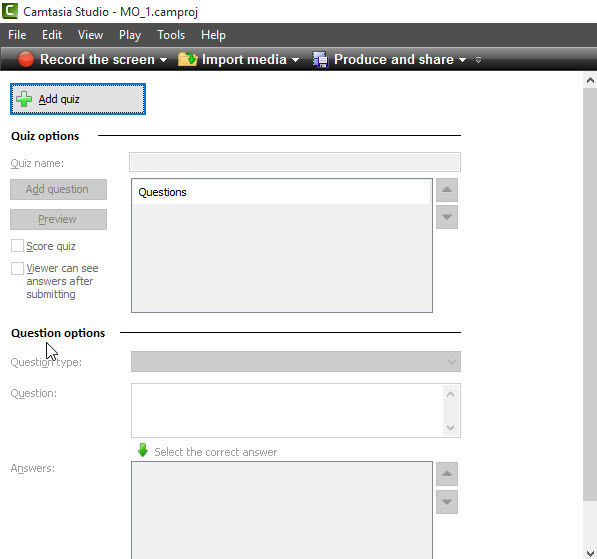Click Question box scroll up arrow
This screenshot has width=597, height=559.
click(x=450, y=394)
